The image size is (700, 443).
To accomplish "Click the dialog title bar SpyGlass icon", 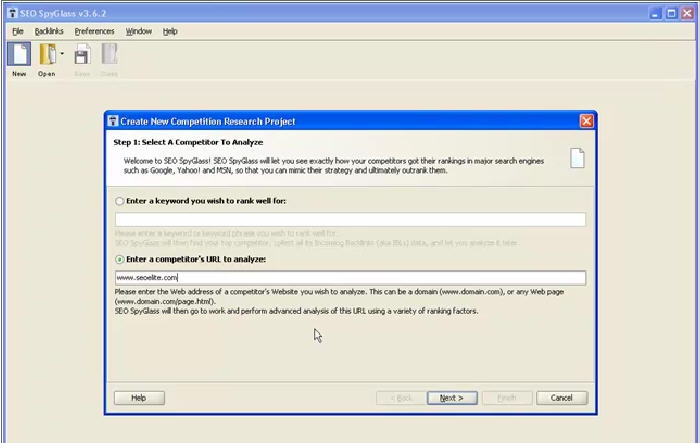I will pyautogui.click(x=113, y=121).
